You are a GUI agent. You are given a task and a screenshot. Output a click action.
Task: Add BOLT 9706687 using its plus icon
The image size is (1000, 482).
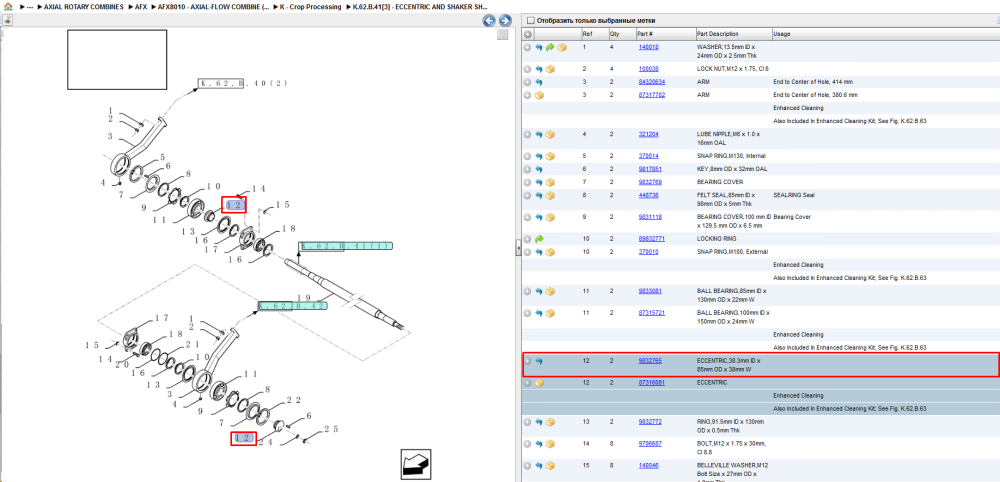pyautogui.click(x=527, y=444)
